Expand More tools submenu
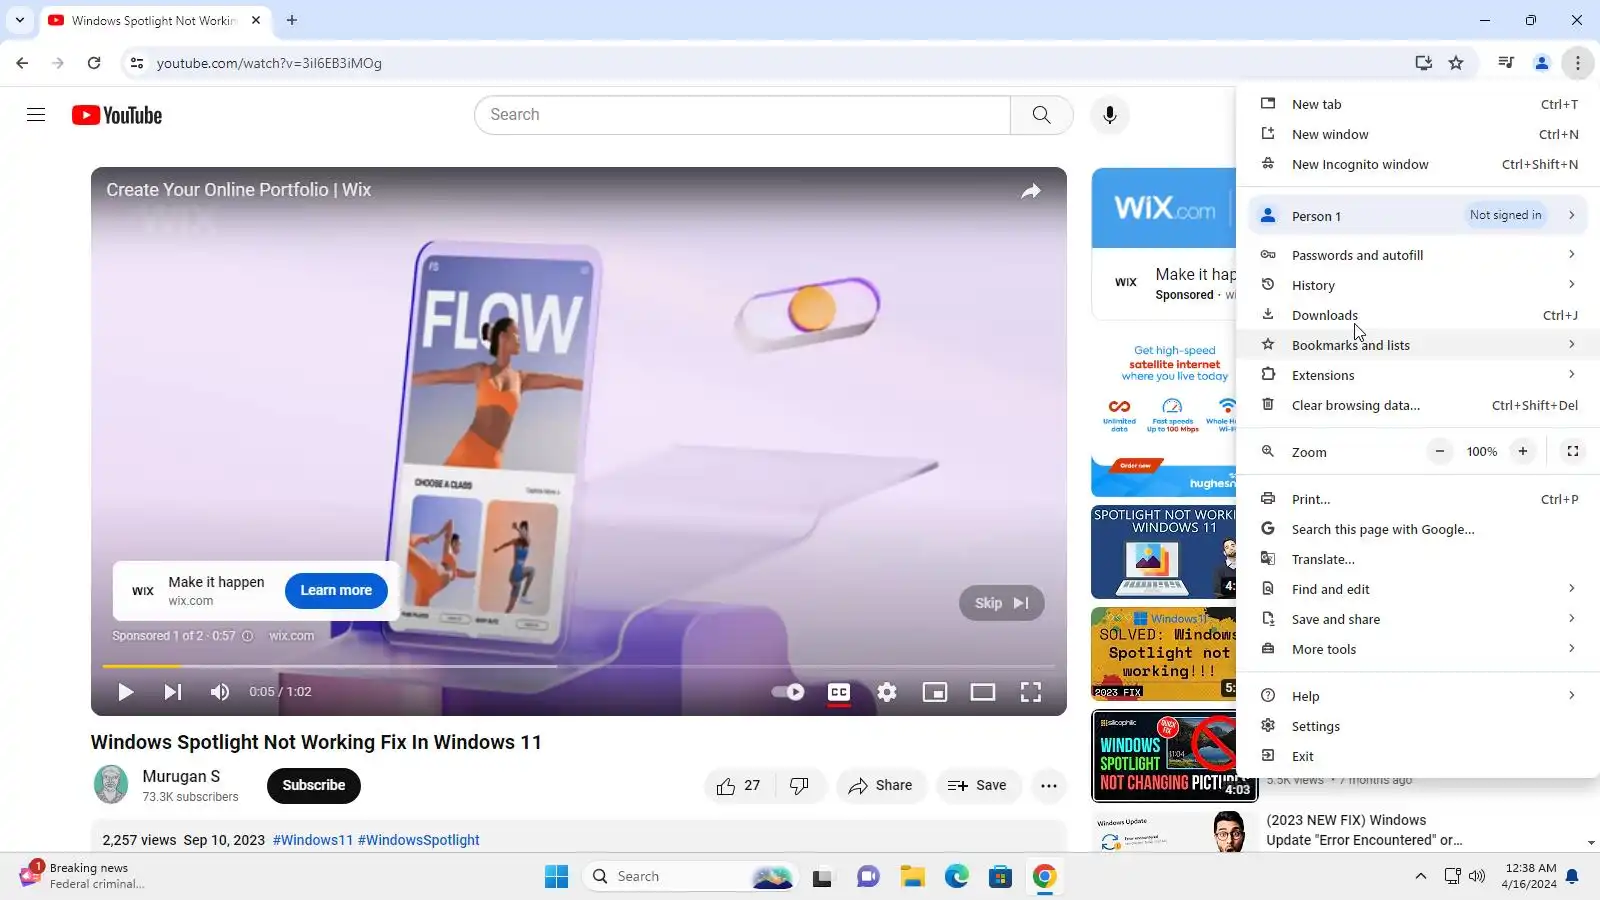The height and width of the screenshot is (900, 1600). point(1418,649)
